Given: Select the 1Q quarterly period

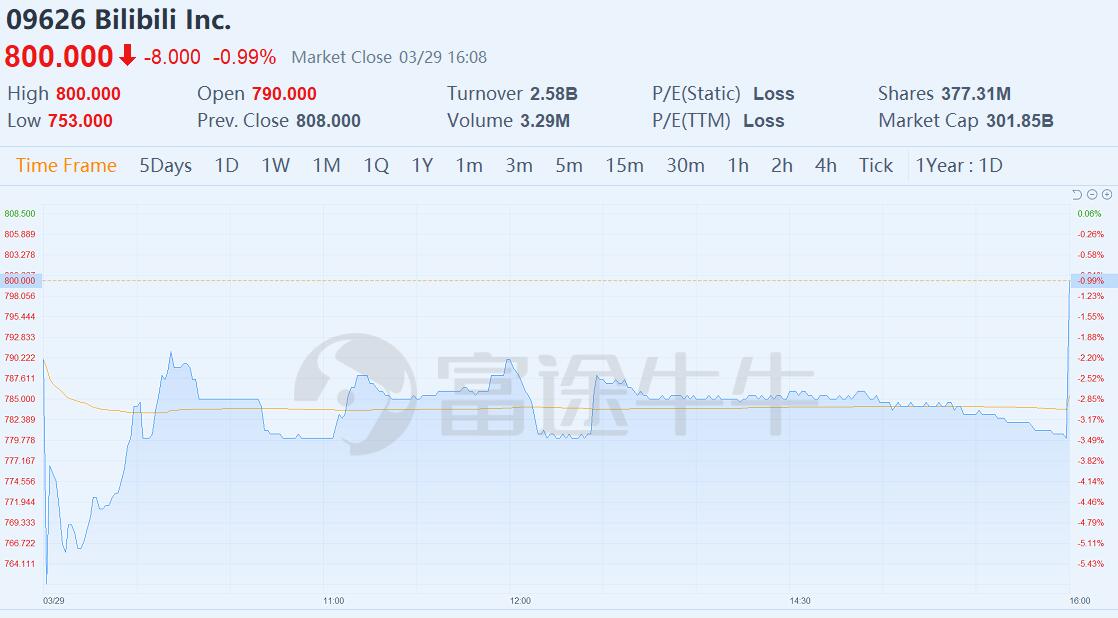Looking at the screenshot, I should tap(376, 165).
